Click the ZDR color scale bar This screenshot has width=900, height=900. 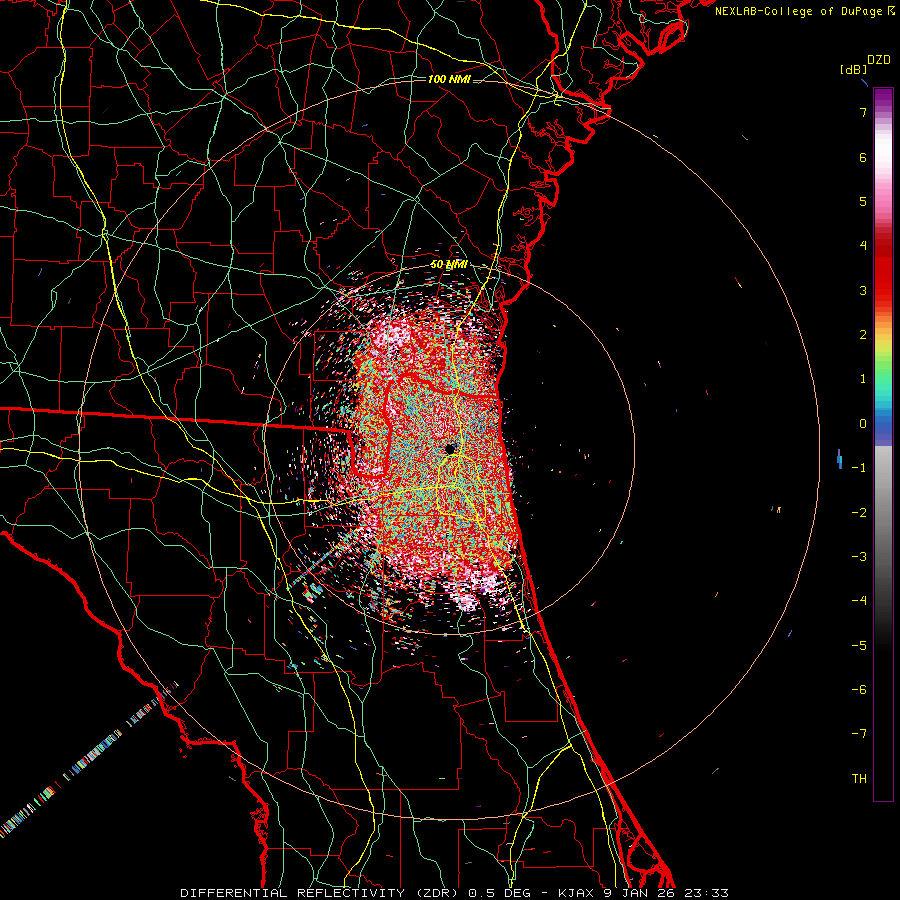pos(883,444)
